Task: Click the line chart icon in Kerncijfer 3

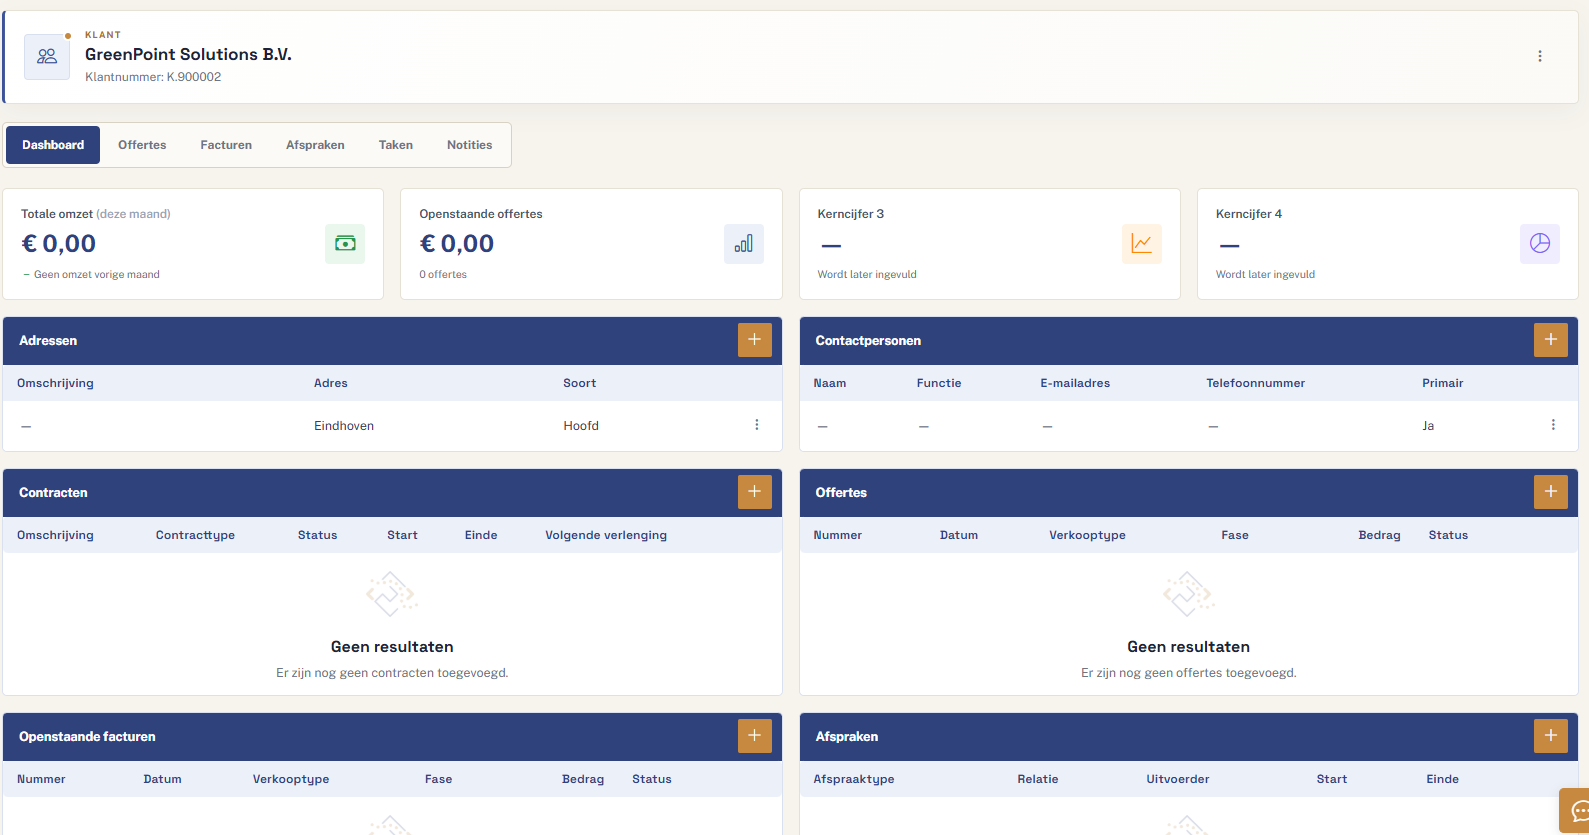Action: tap(1142, 244)
